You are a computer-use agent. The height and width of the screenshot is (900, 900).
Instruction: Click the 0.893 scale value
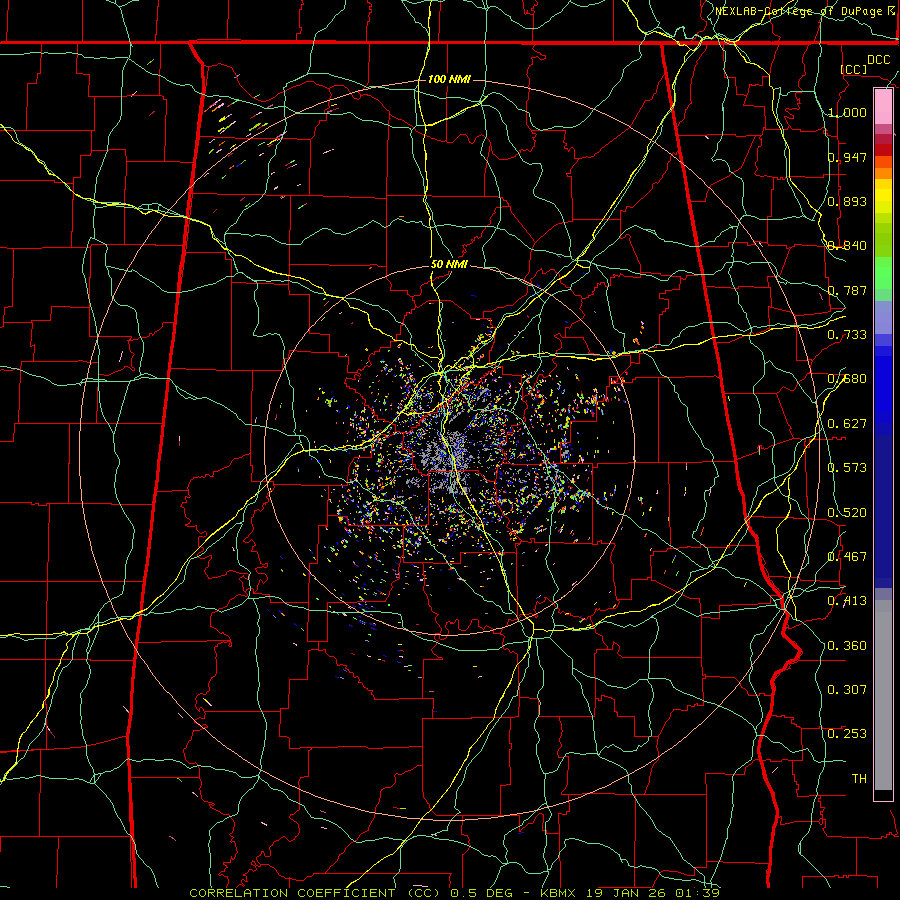[x=847, y=201]
